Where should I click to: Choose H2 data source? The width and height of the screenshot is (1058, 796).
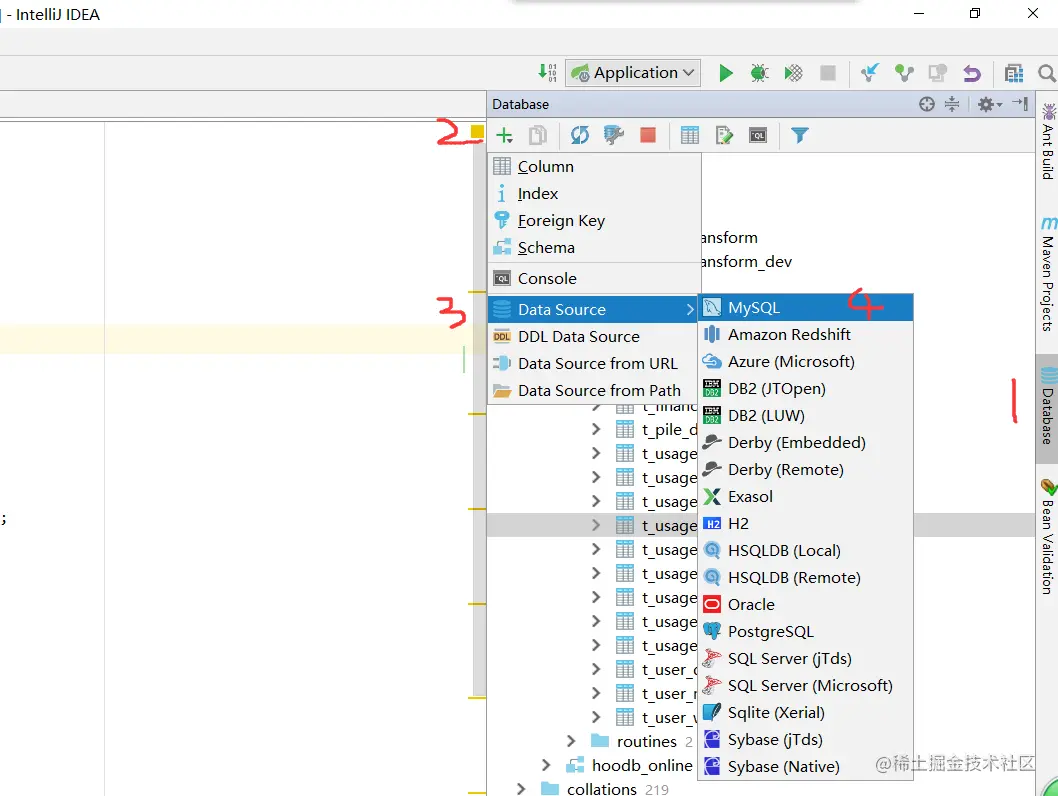point(806,523)
